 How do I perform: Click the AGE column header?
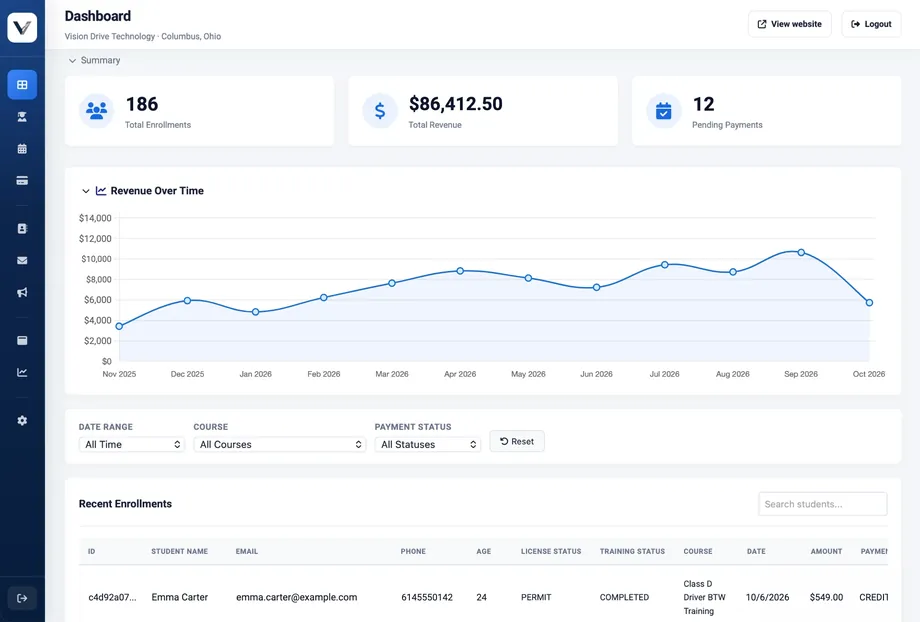coord(483,552)
